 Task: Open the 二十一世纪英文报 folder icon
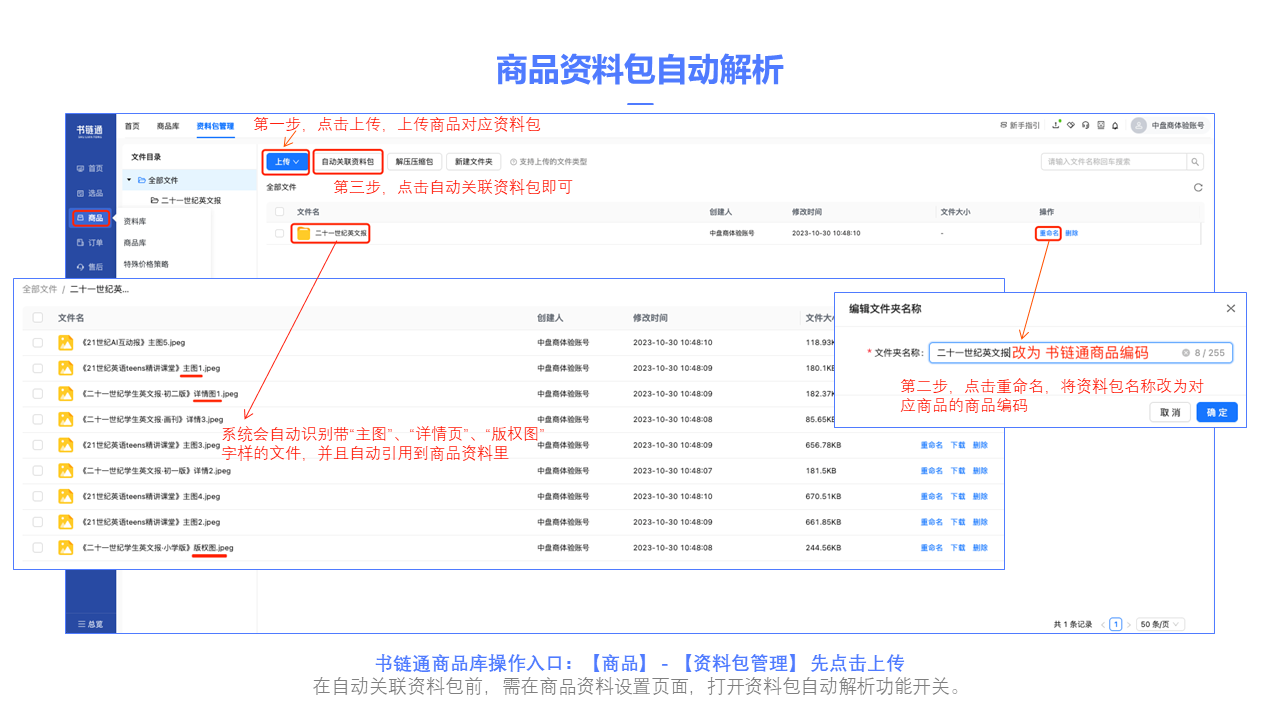(303, 233)
